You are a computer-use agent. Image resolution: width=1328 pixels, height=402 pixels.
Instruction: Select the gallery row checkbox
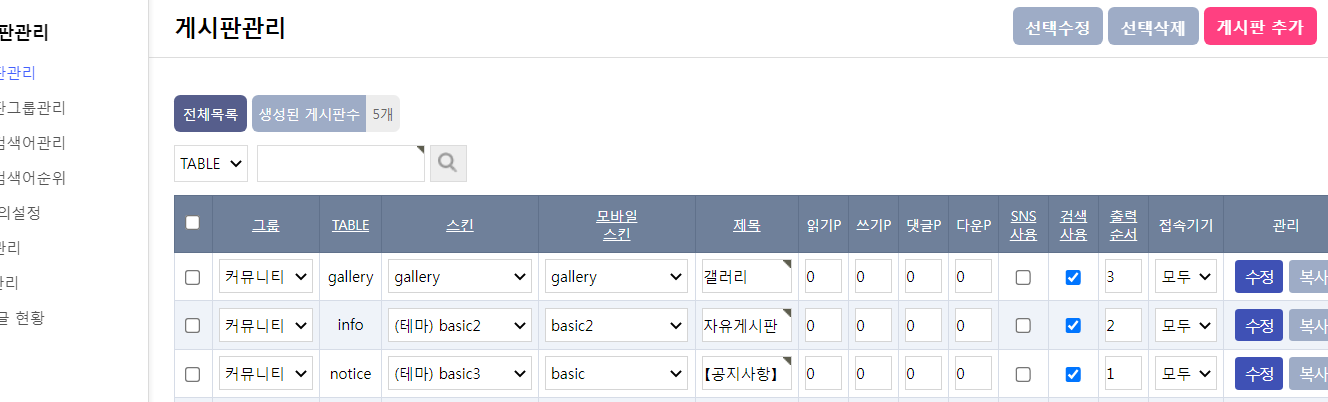tap(192, 277)
